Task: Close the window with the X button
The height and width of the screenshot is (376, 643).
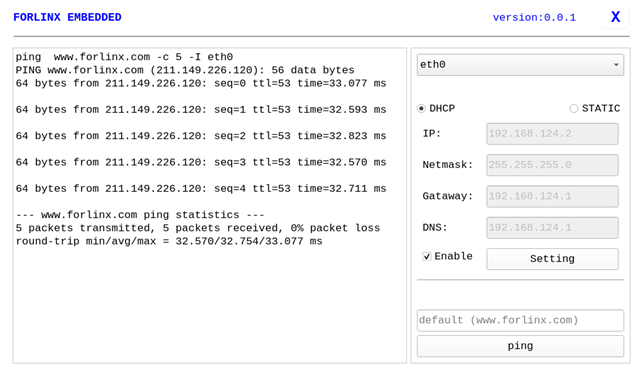Action: (615, 17)
